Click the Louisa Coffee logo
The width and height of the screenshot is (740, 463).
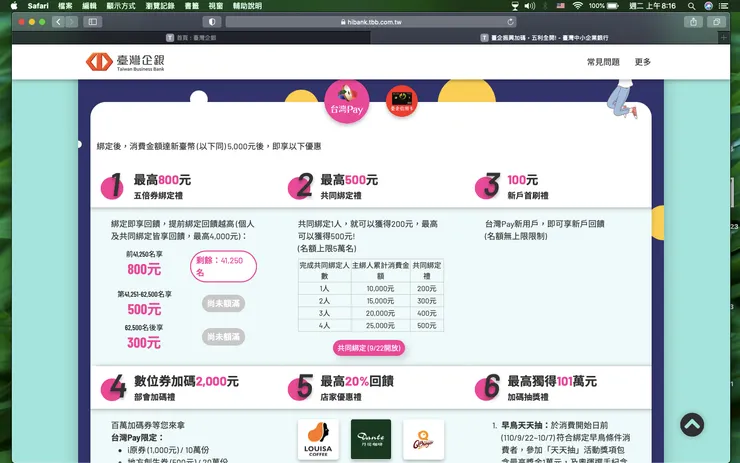318,439
